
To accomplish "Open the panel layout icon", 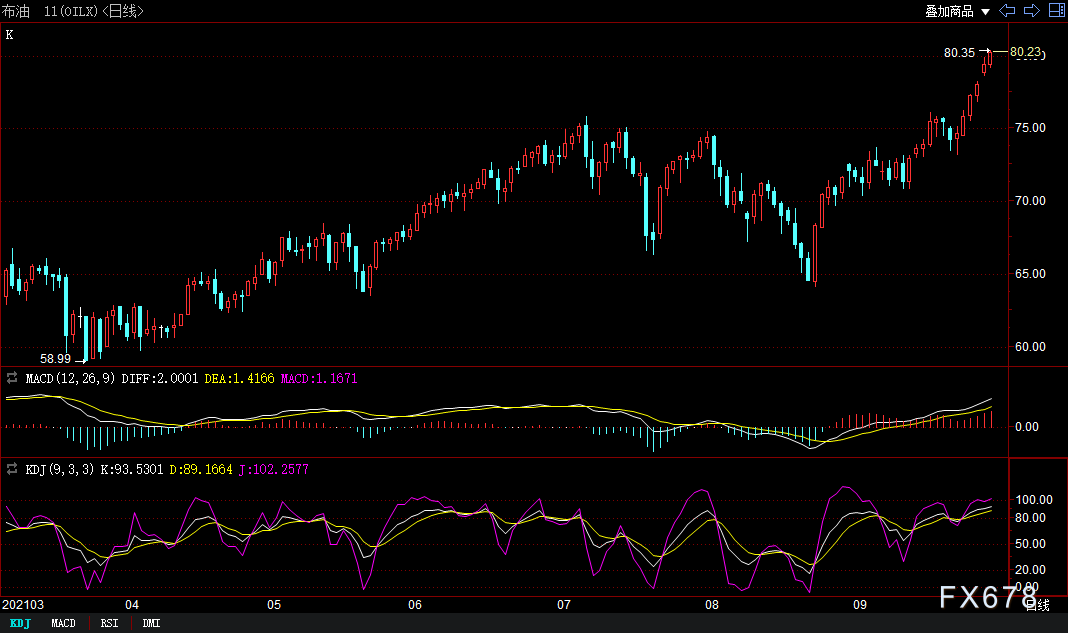I will (x=1056, y=10).
